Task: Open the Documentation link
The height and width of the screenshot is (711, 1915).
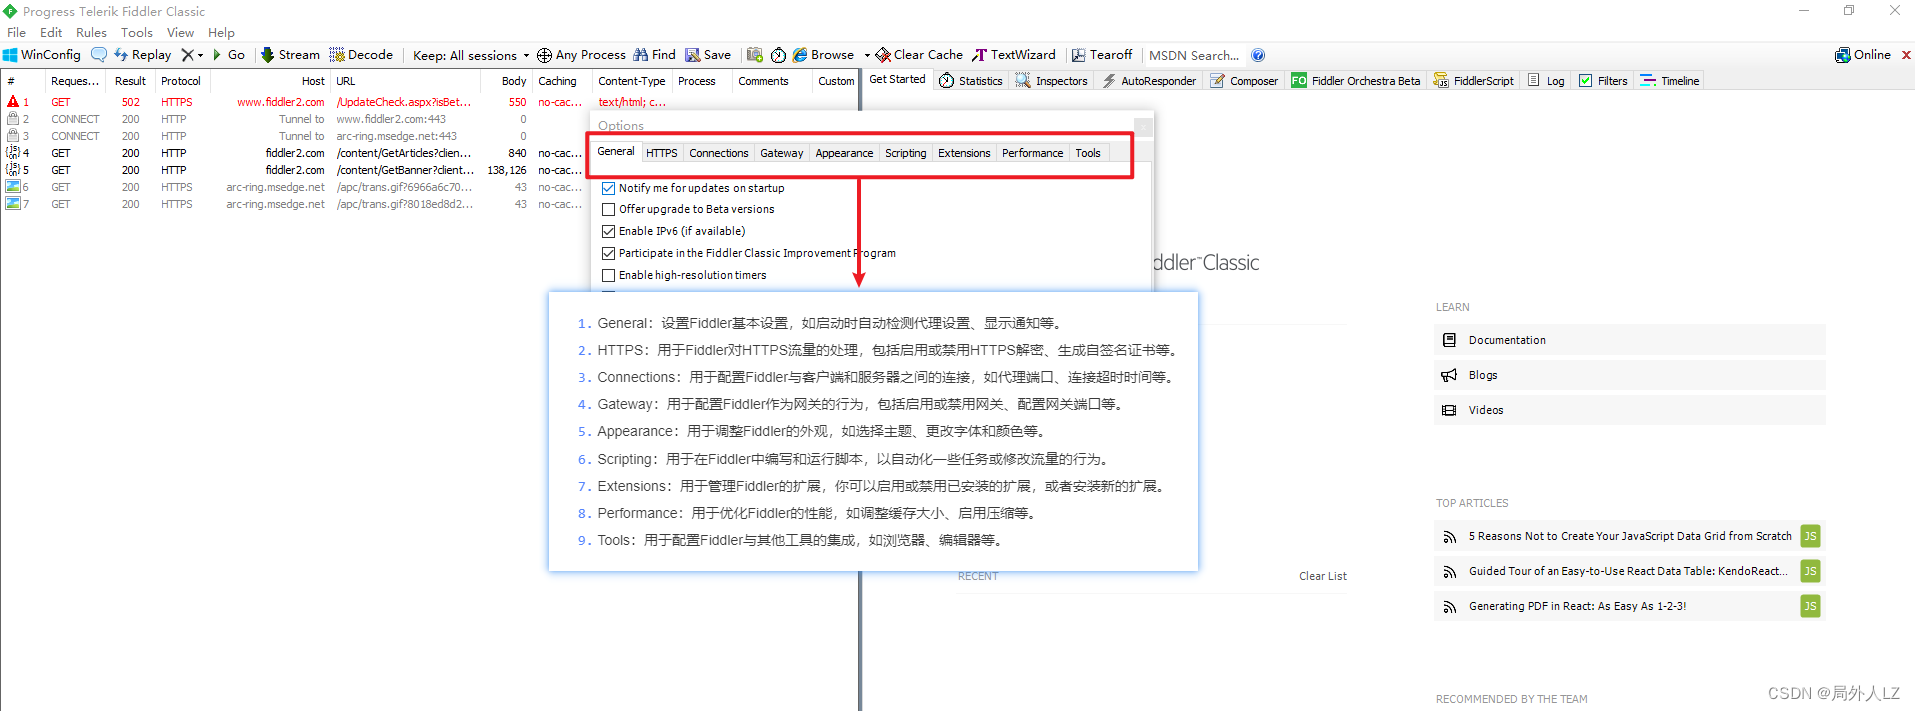Action: 1629,340
